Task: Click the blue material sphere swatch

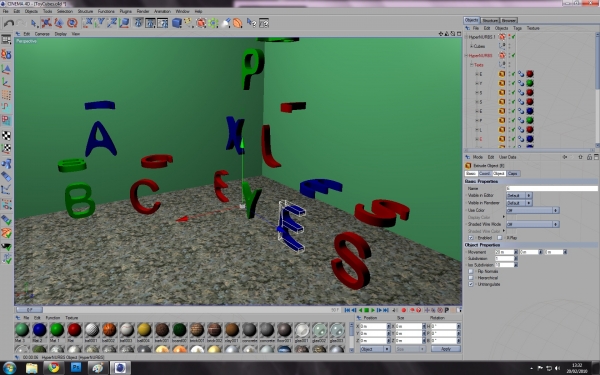Action: 39,329
